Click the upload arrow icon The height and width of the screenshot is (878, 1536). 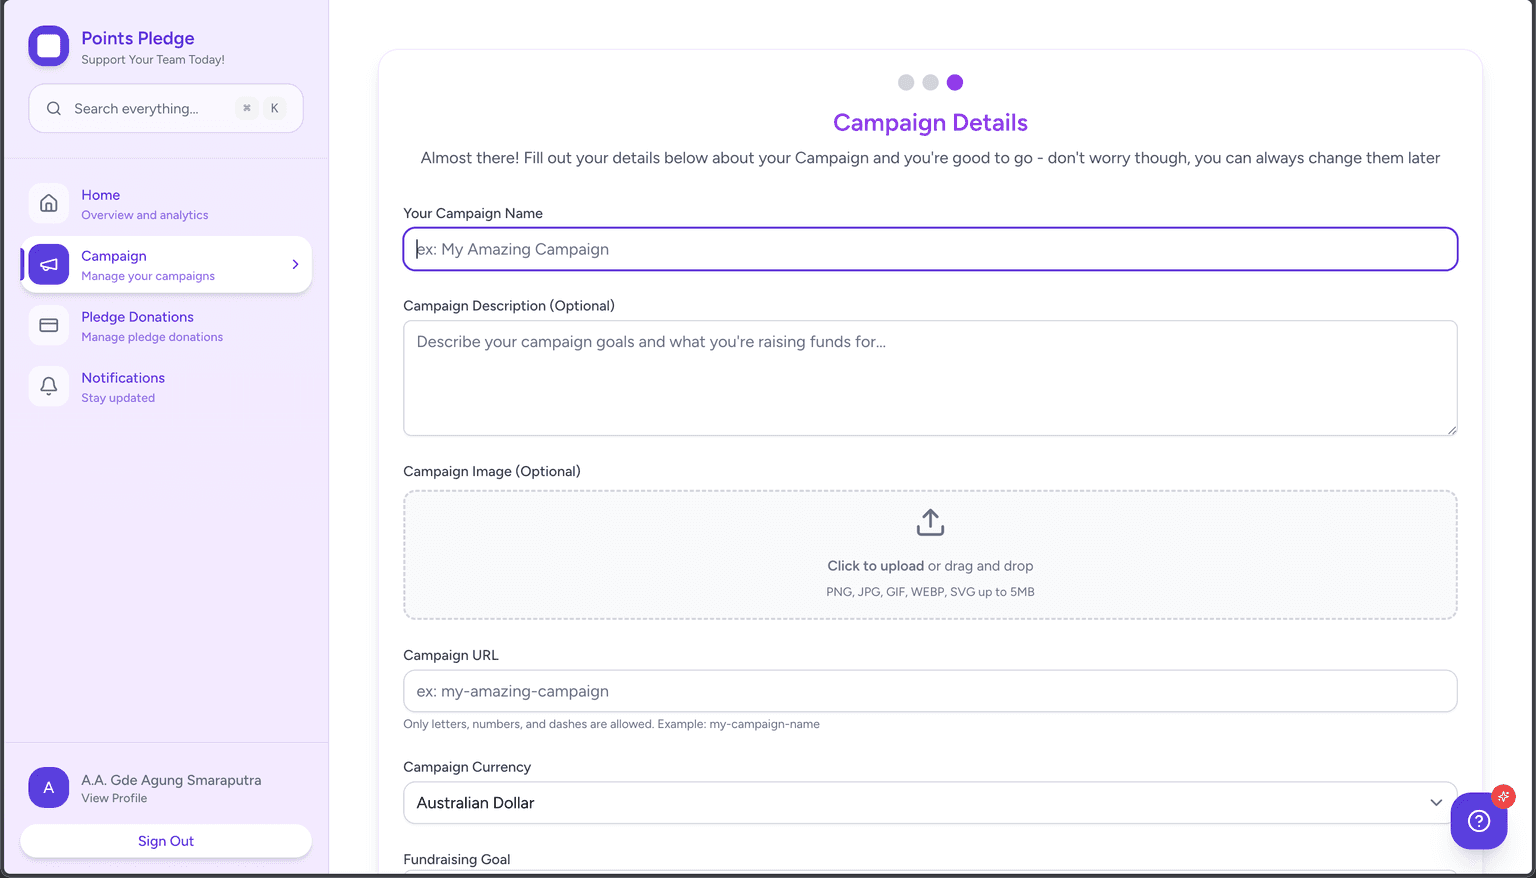930,522
